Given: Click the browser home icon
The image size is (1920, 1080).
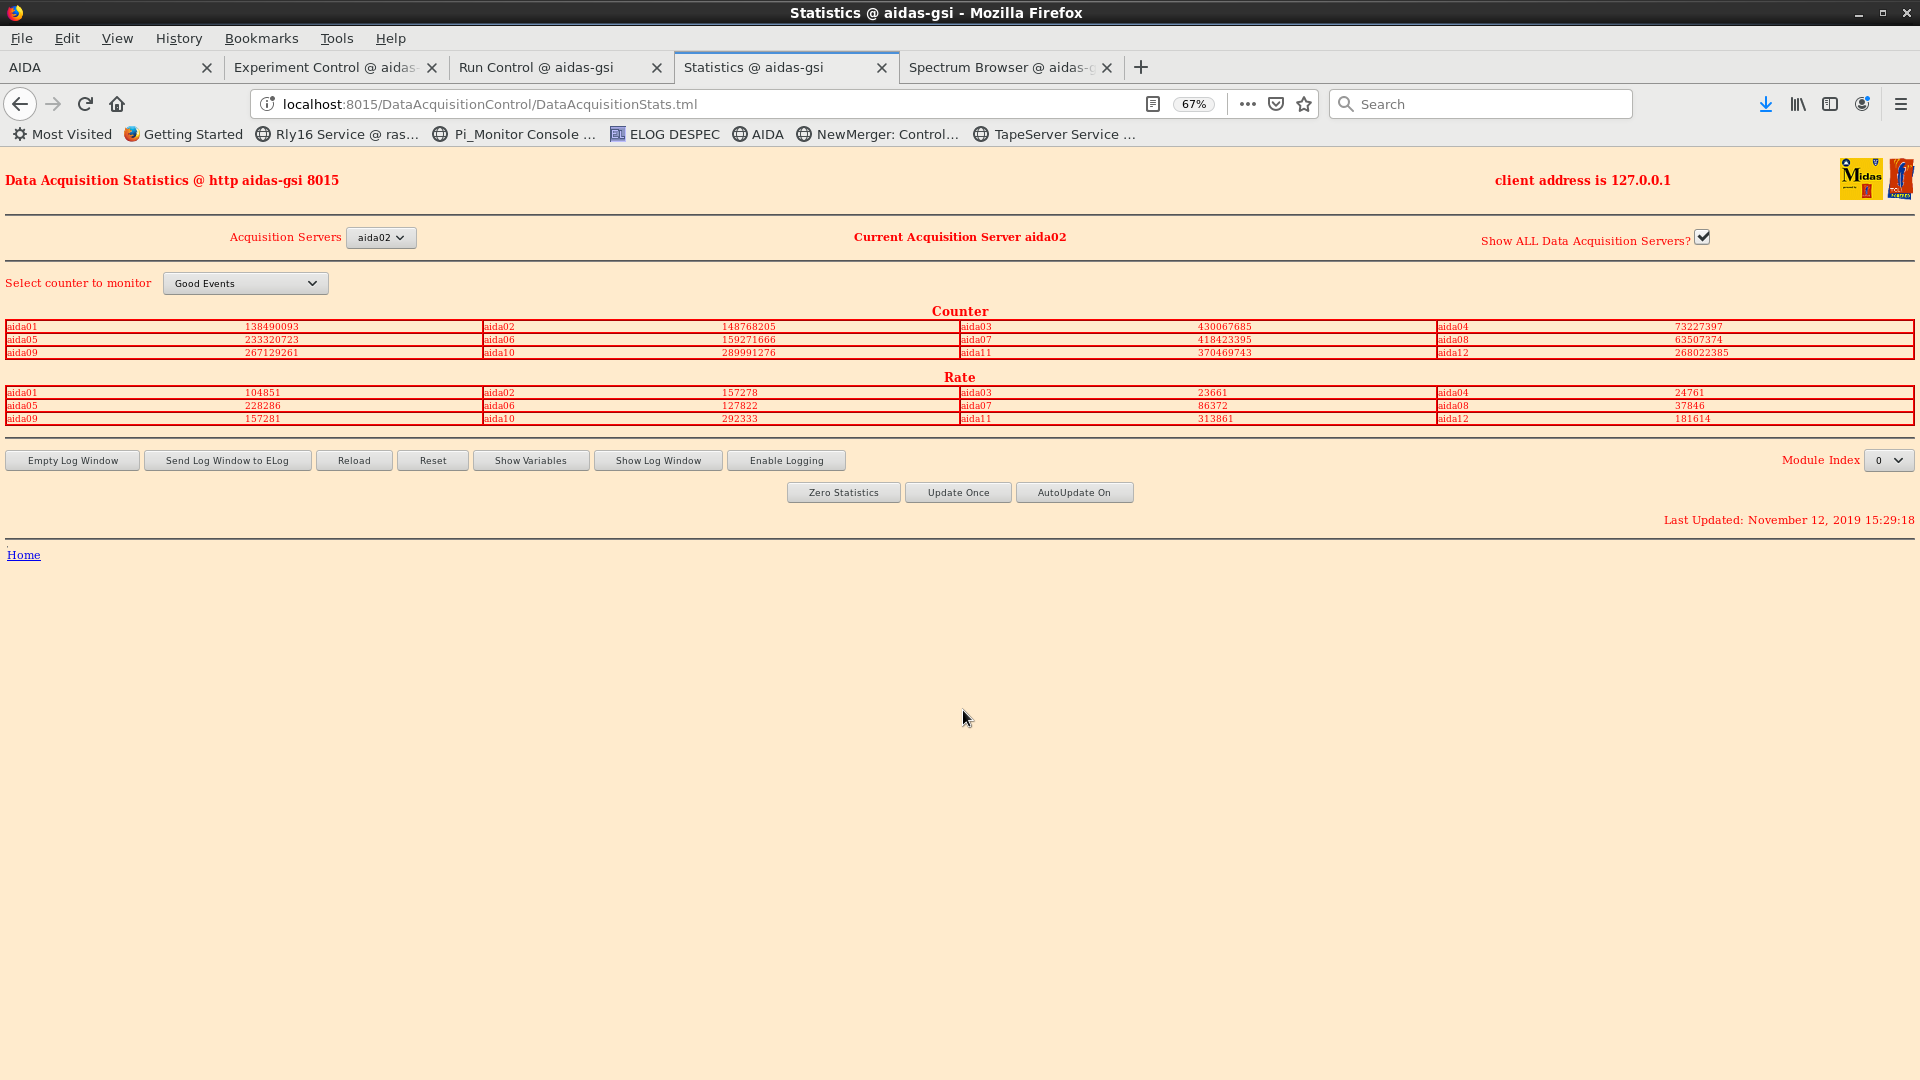Looking at the screenshot, I should [x=117, y=104].
